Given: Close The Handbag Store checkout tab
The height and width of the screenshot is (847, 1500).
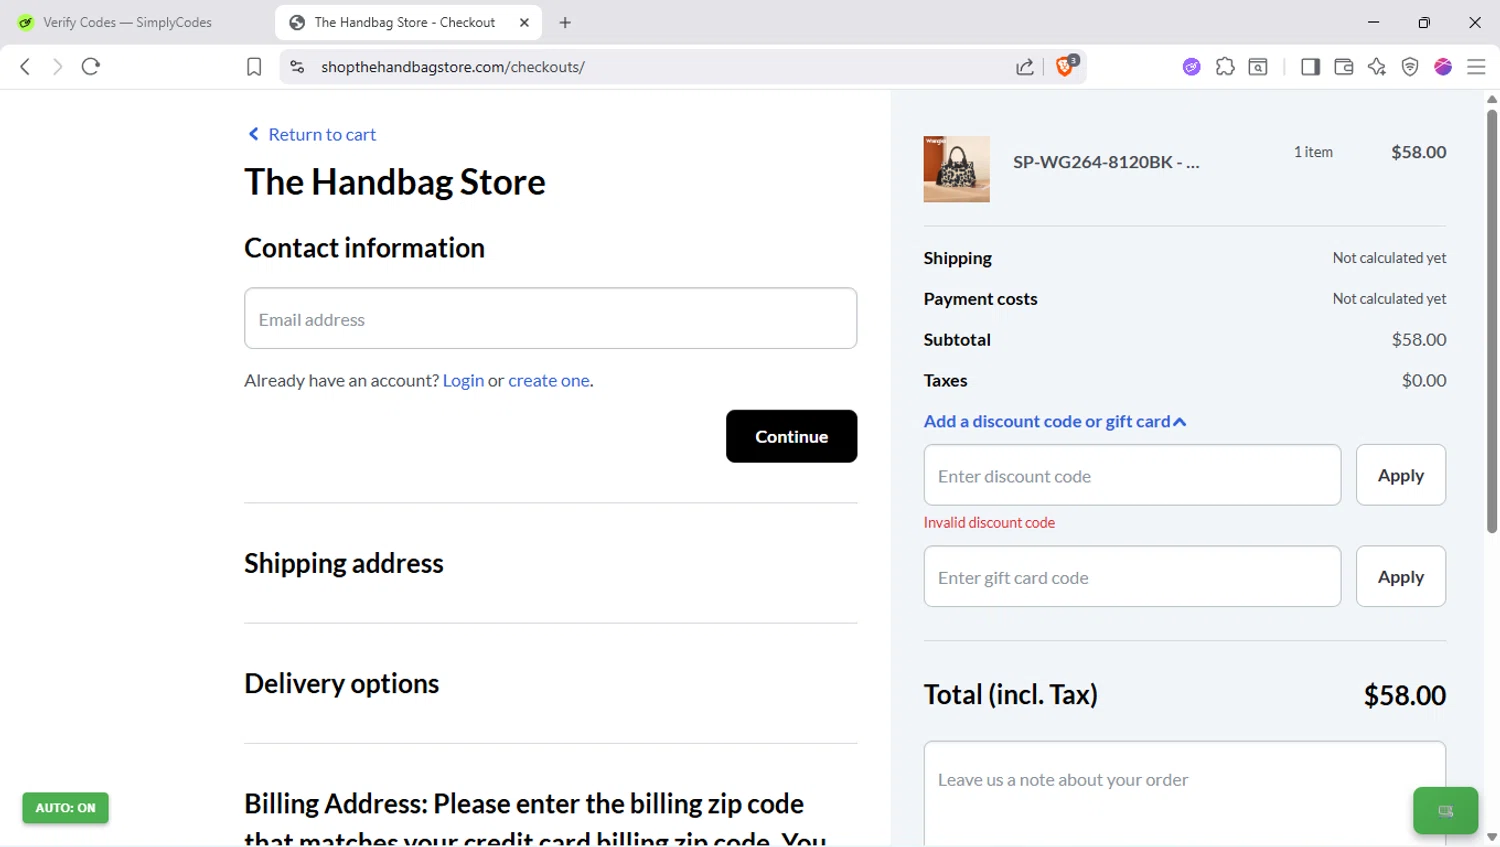Looking at the screenshot, I should pyautogui.click(x=524, y=22).
